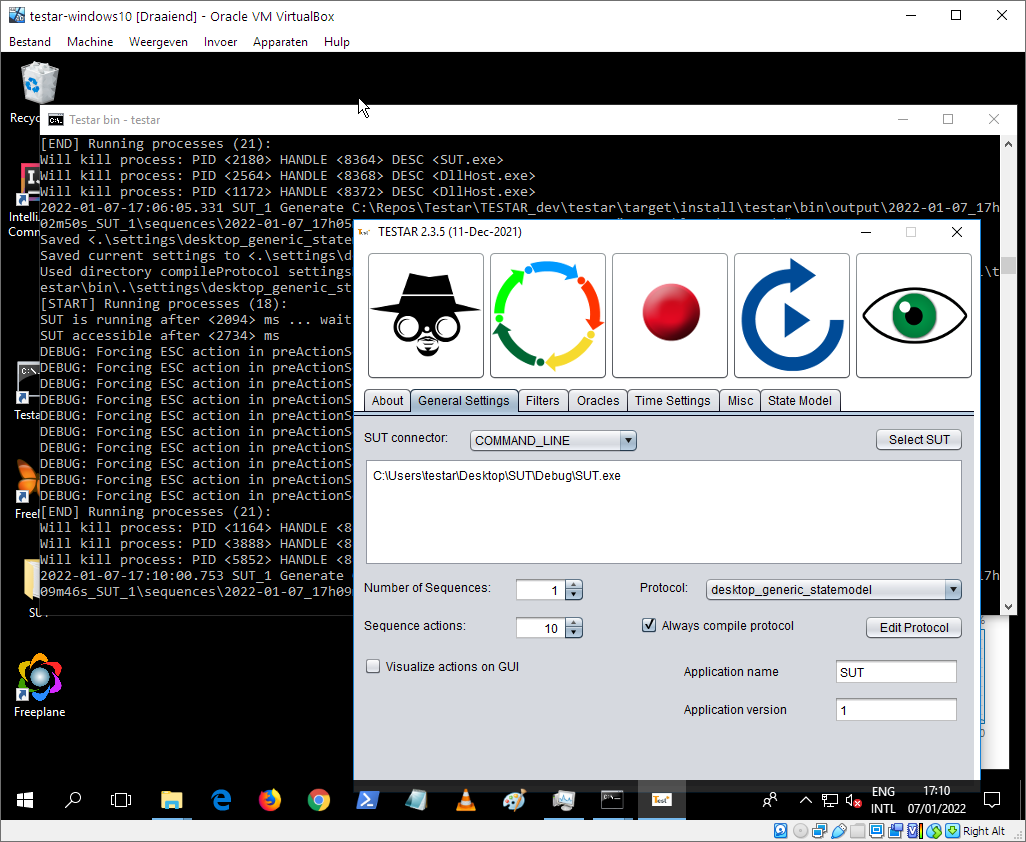The image size is (1026, 842).
Task: Enable Visualize actions on GUI checkbox
Action: click(x=373, y=667)
